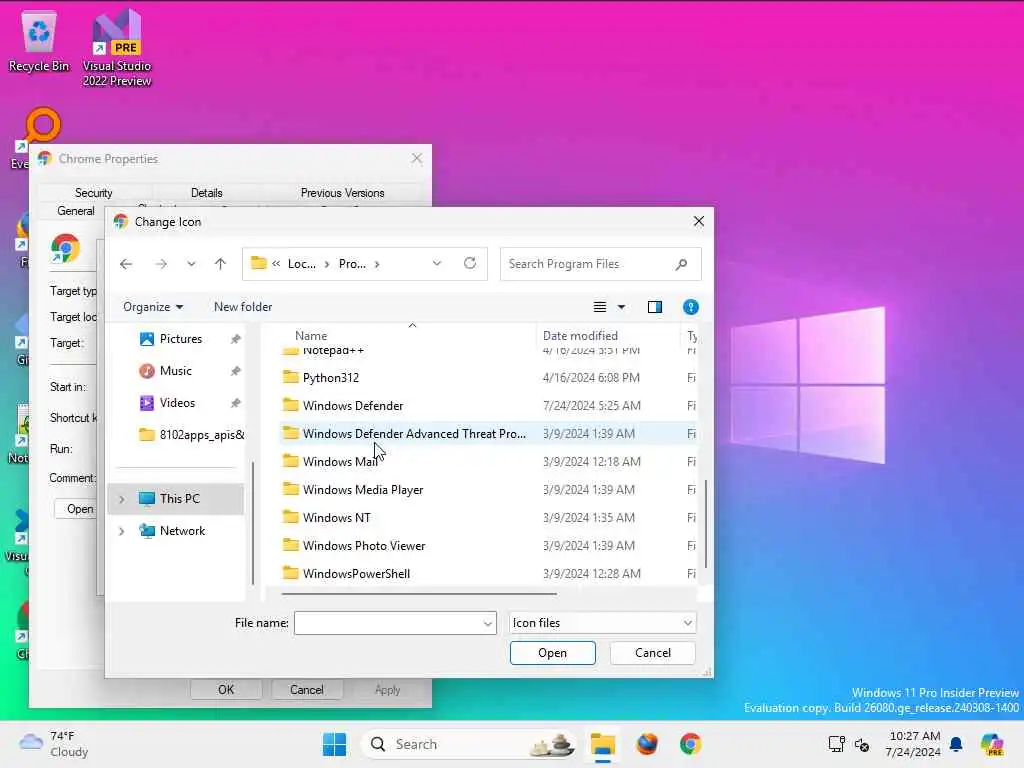The height and width of the screenshot is (768, 1024).
Task: Open File Explorer from the taskbar
Action: pos(603,744)
